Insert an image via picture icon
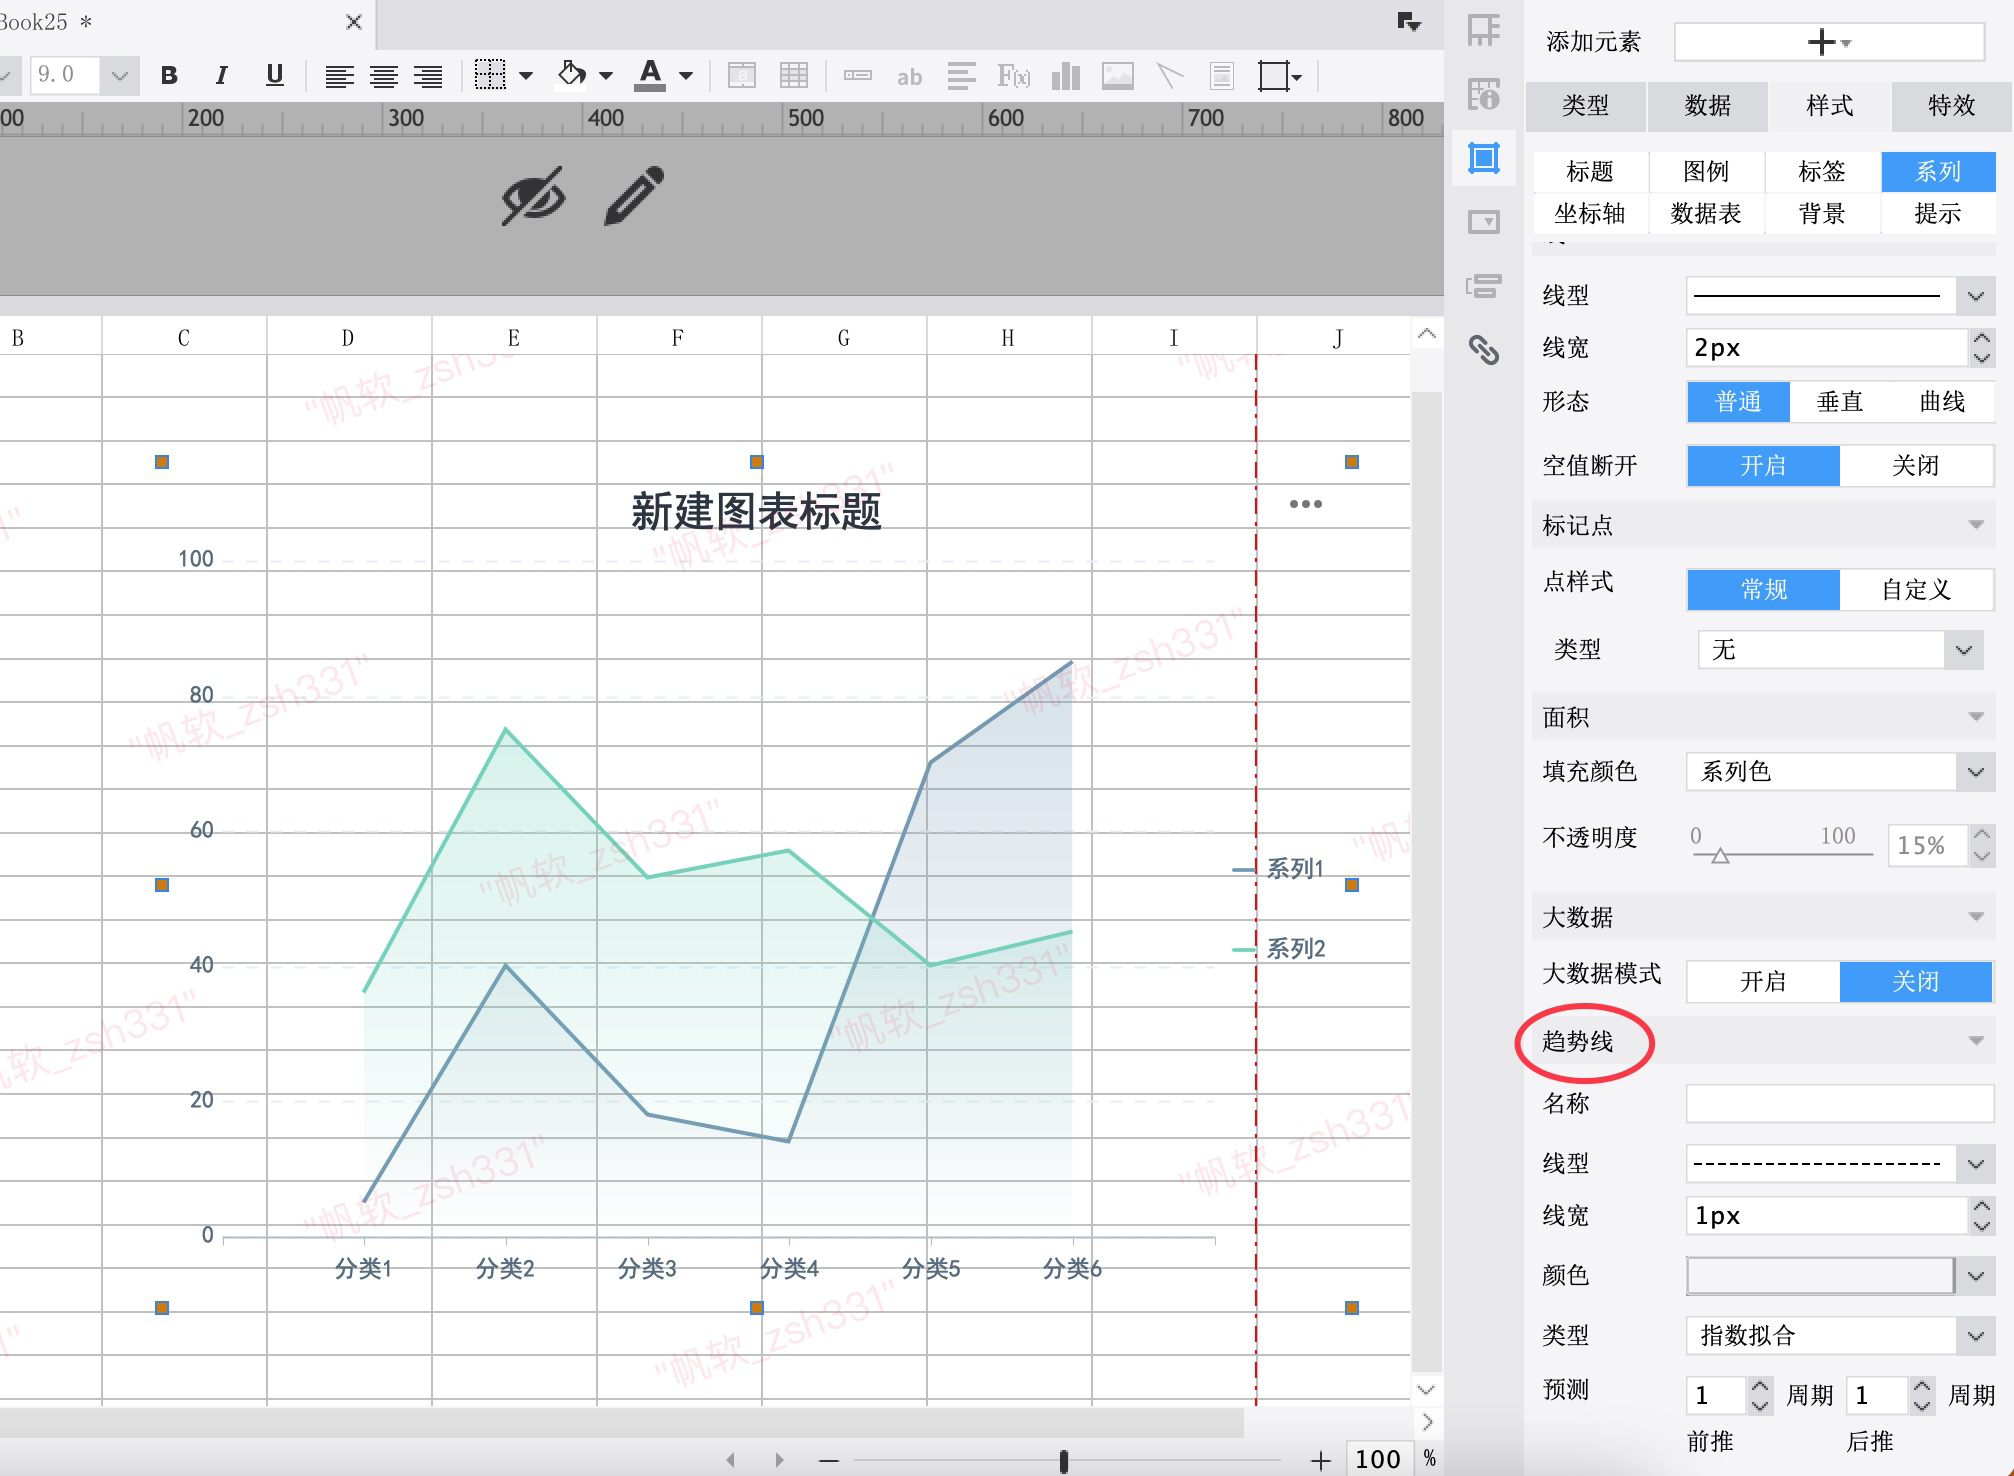The image size is (2014, 1476). (1118, 76)
